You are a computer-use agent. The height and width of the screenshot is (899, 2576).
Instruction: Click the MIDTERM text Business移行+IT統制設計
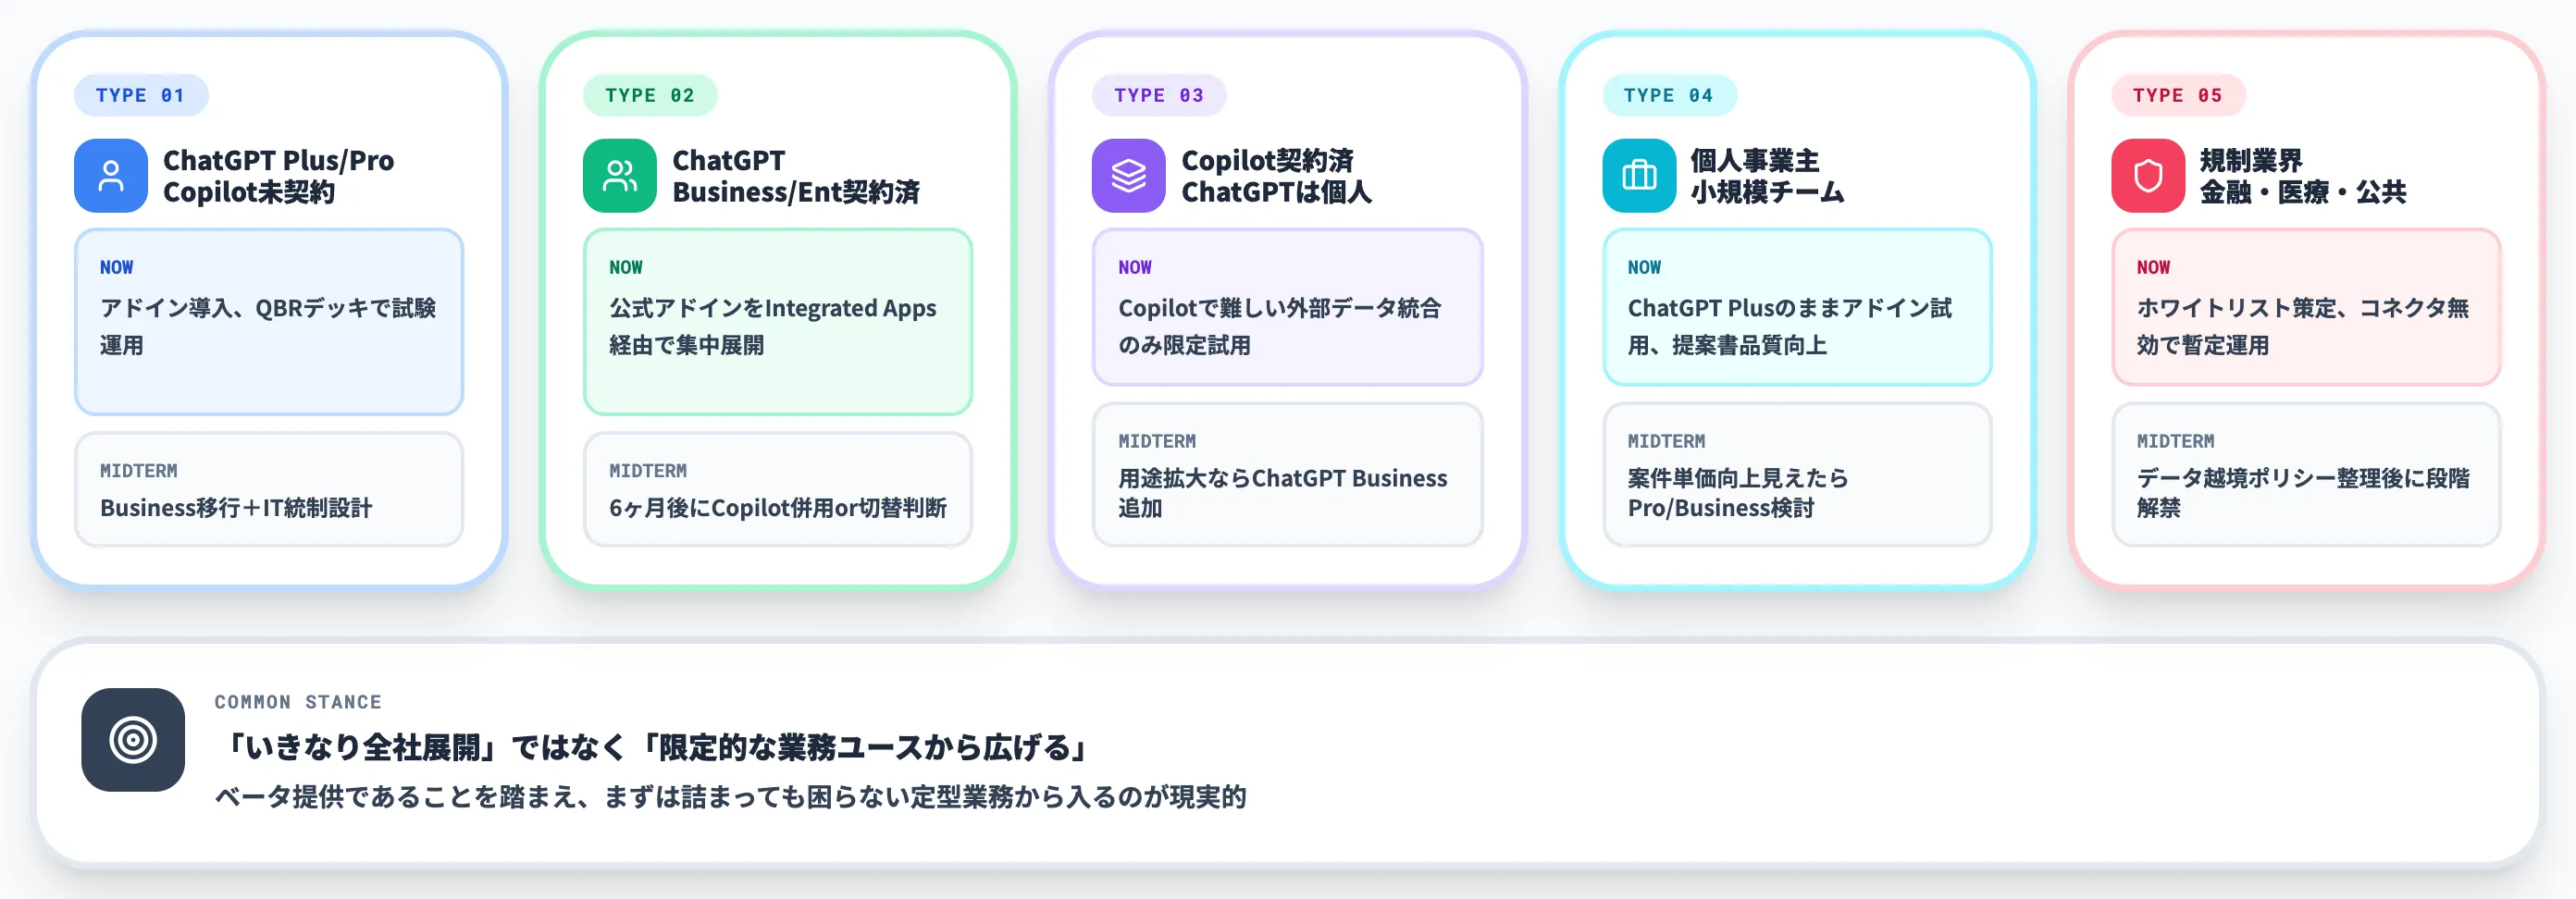[236, 508]
